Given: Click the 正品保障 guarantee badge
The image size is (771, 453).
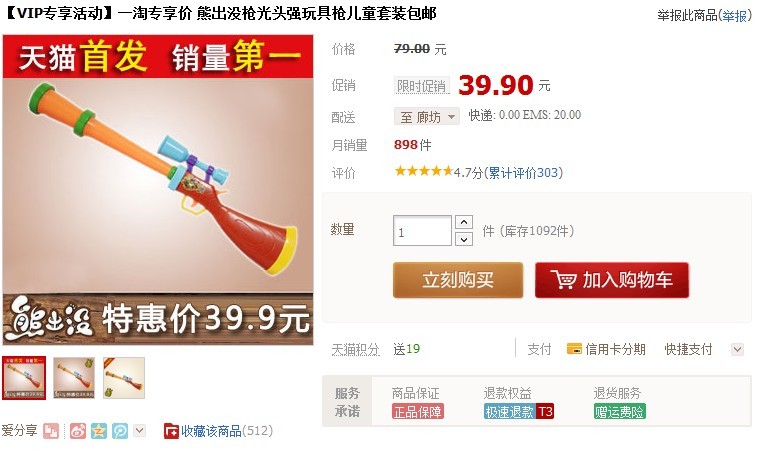Looking at the screenshot, I should (x=418, y=411).
